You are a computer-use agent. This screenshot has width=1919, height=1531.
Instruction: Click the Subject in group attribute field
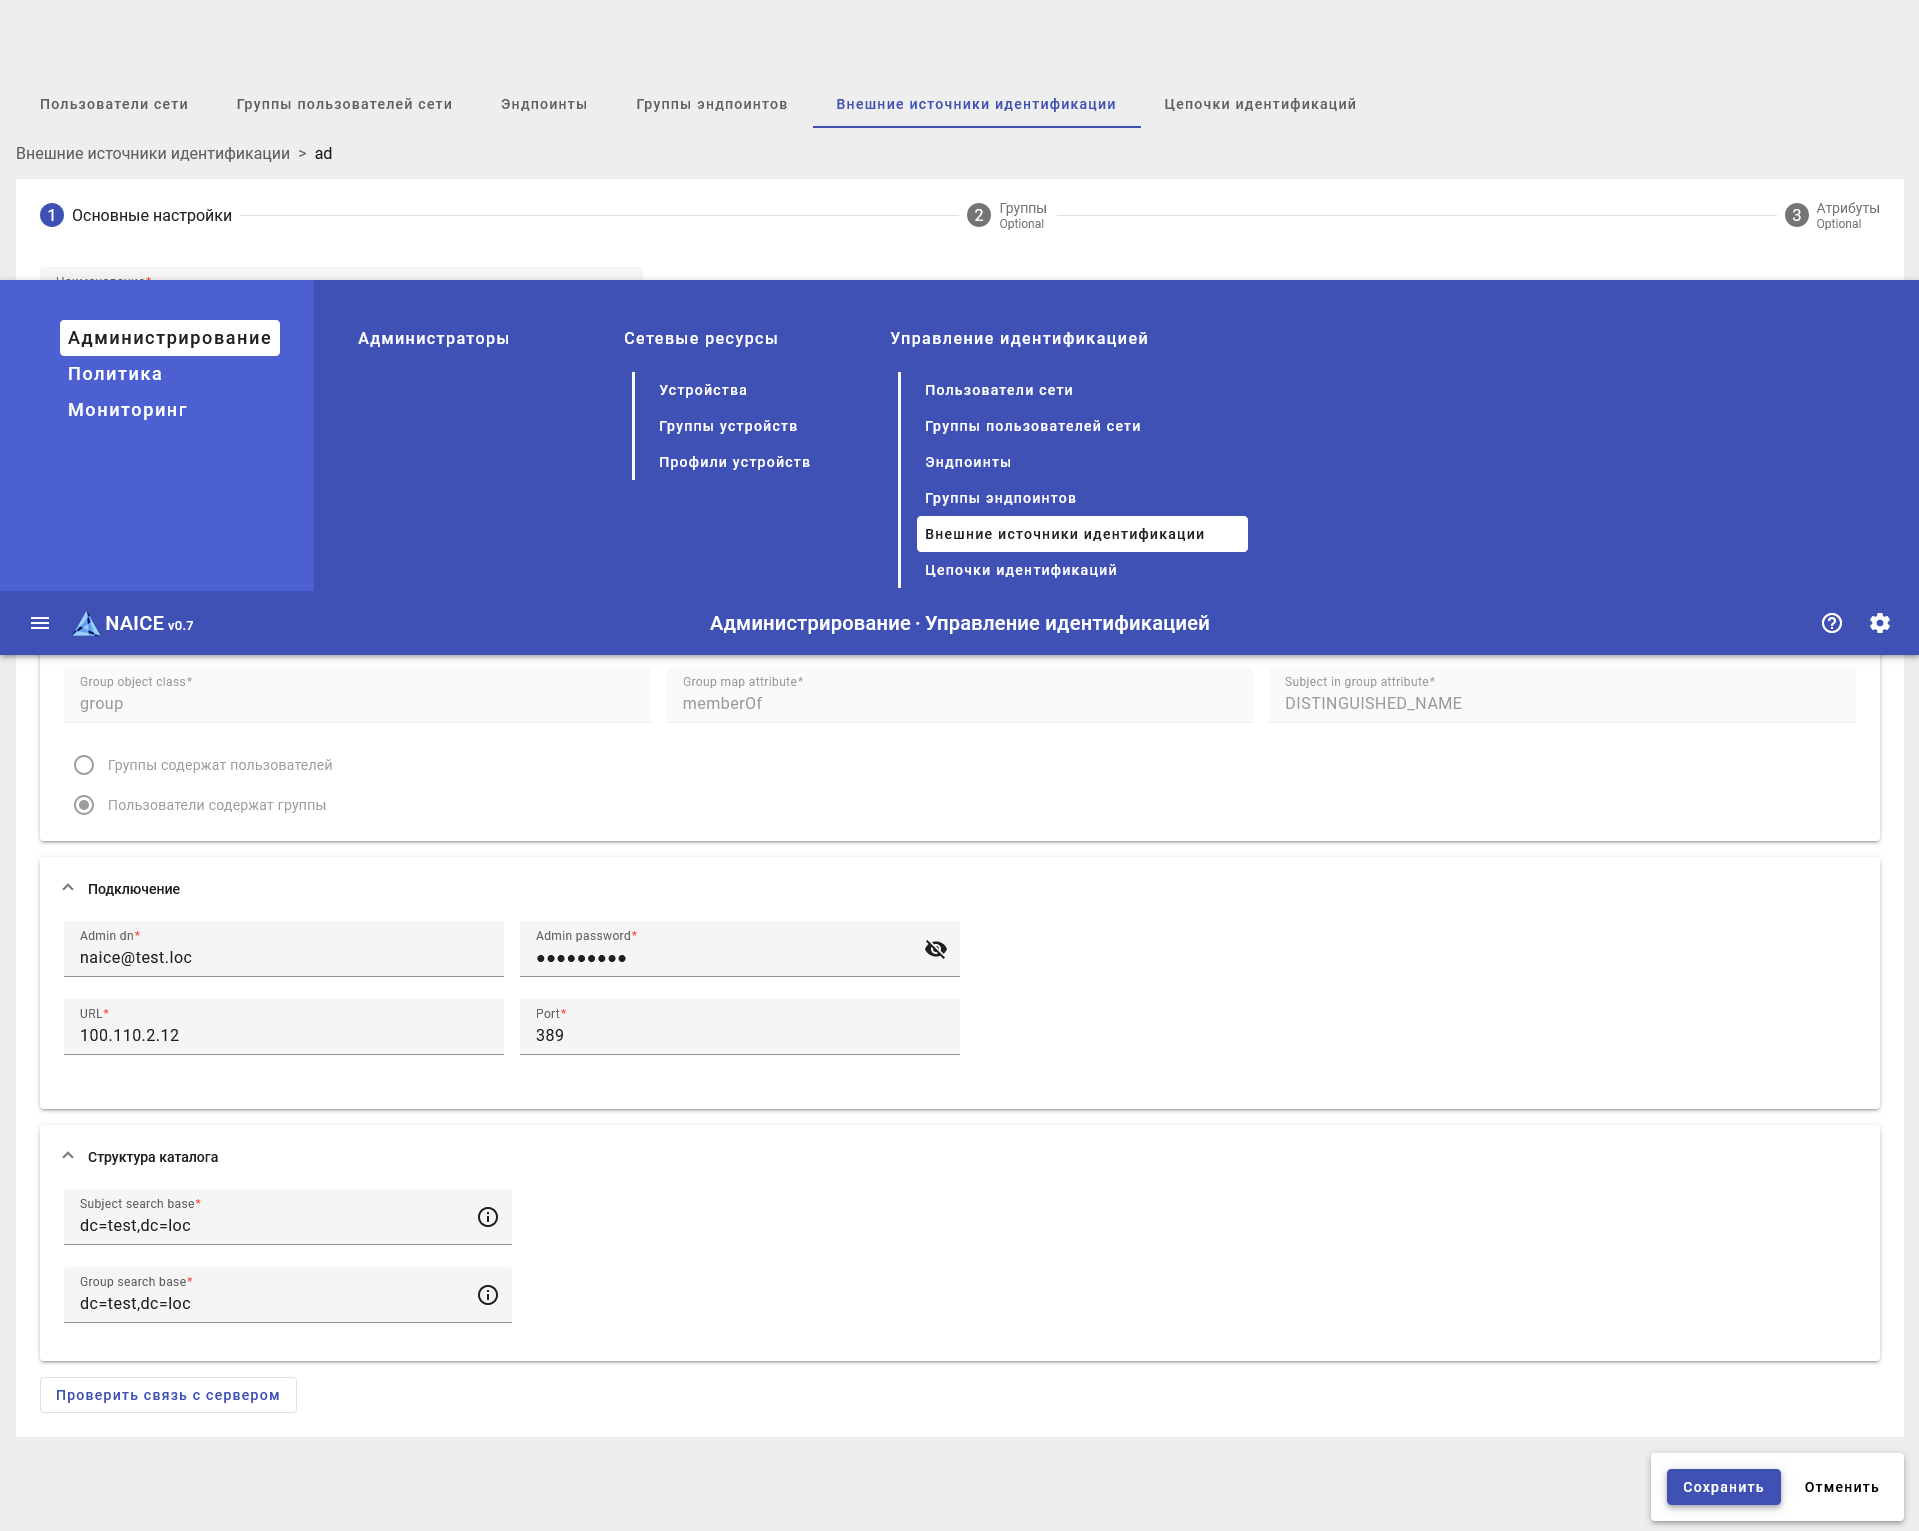pyautogui.click(x=1562, y=694)
